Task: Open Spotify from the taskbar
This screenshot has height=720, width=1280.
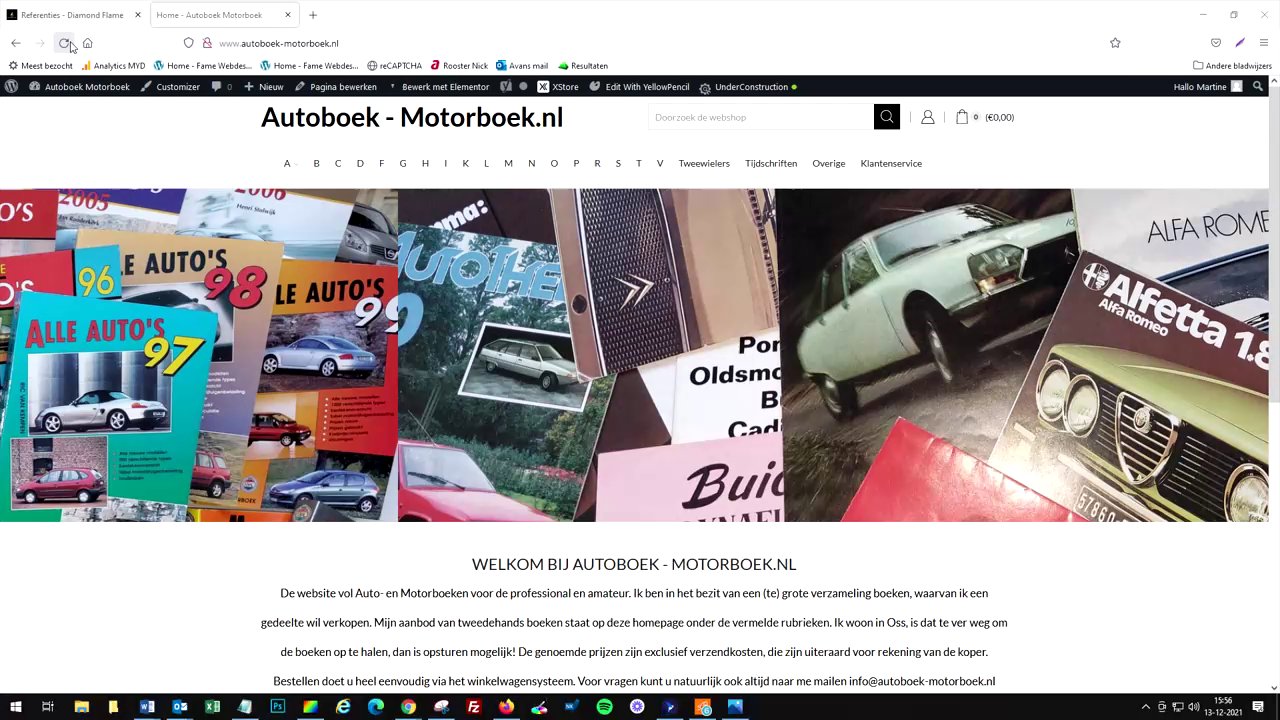Action: point(605,707)
